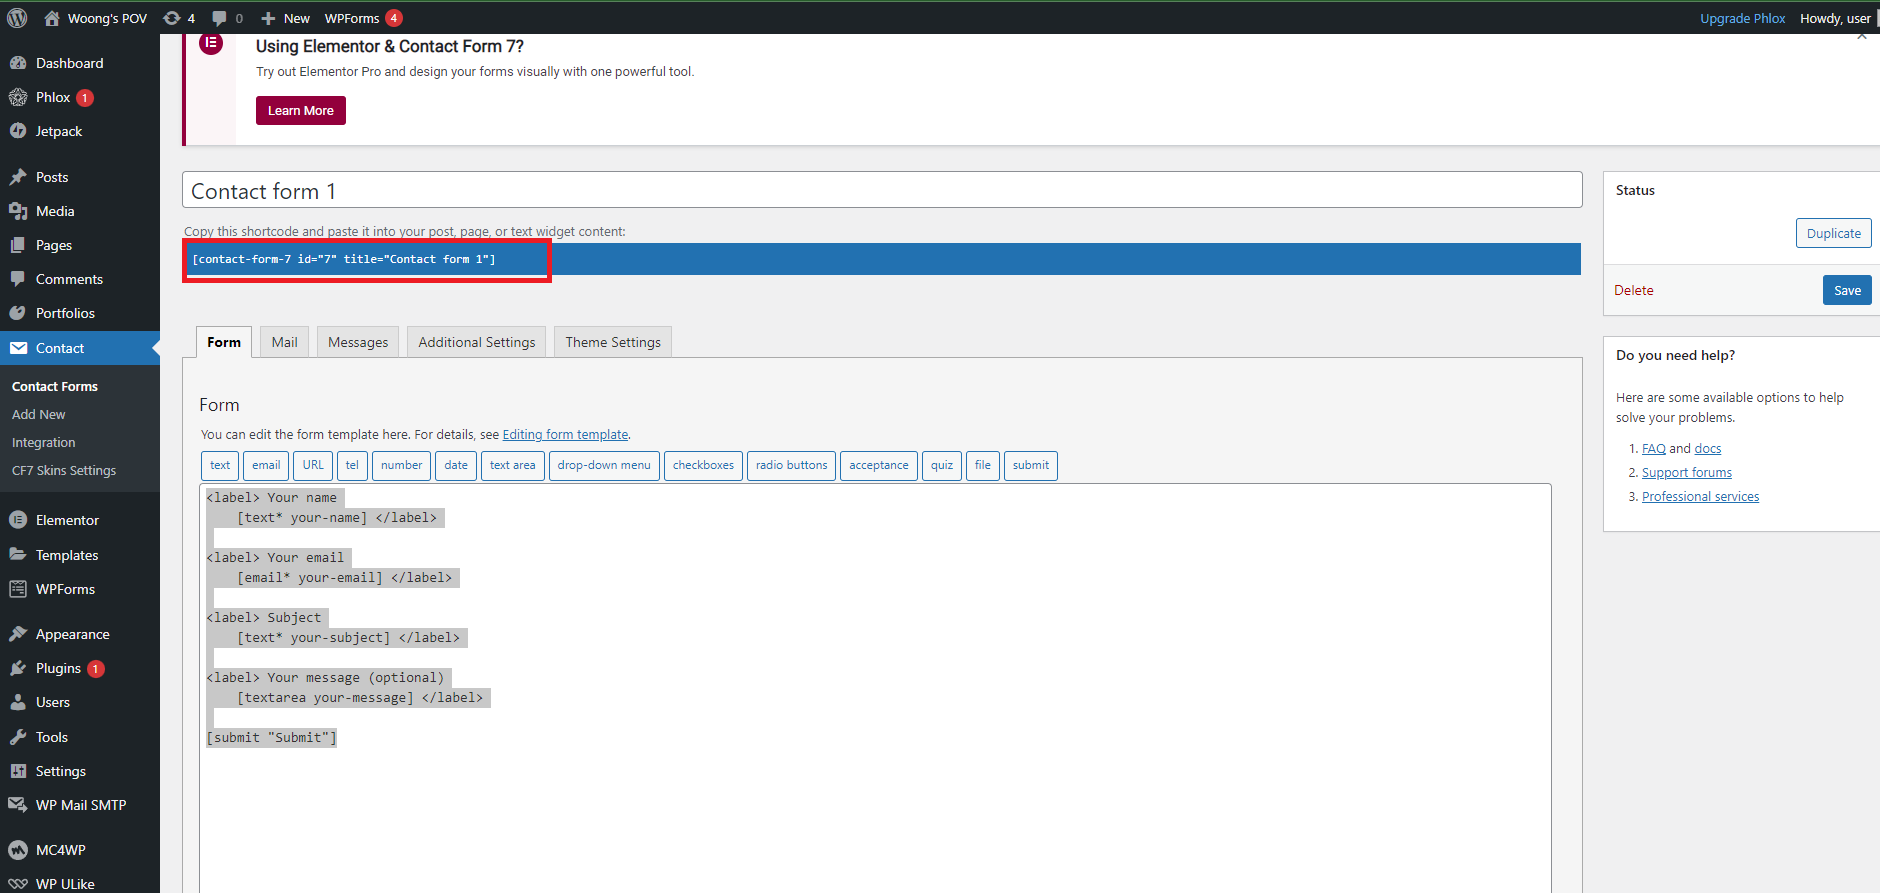The image size is (1880, 893).
Task: Click the Templates folder icon in sidebar
Action: coord(18,555)
